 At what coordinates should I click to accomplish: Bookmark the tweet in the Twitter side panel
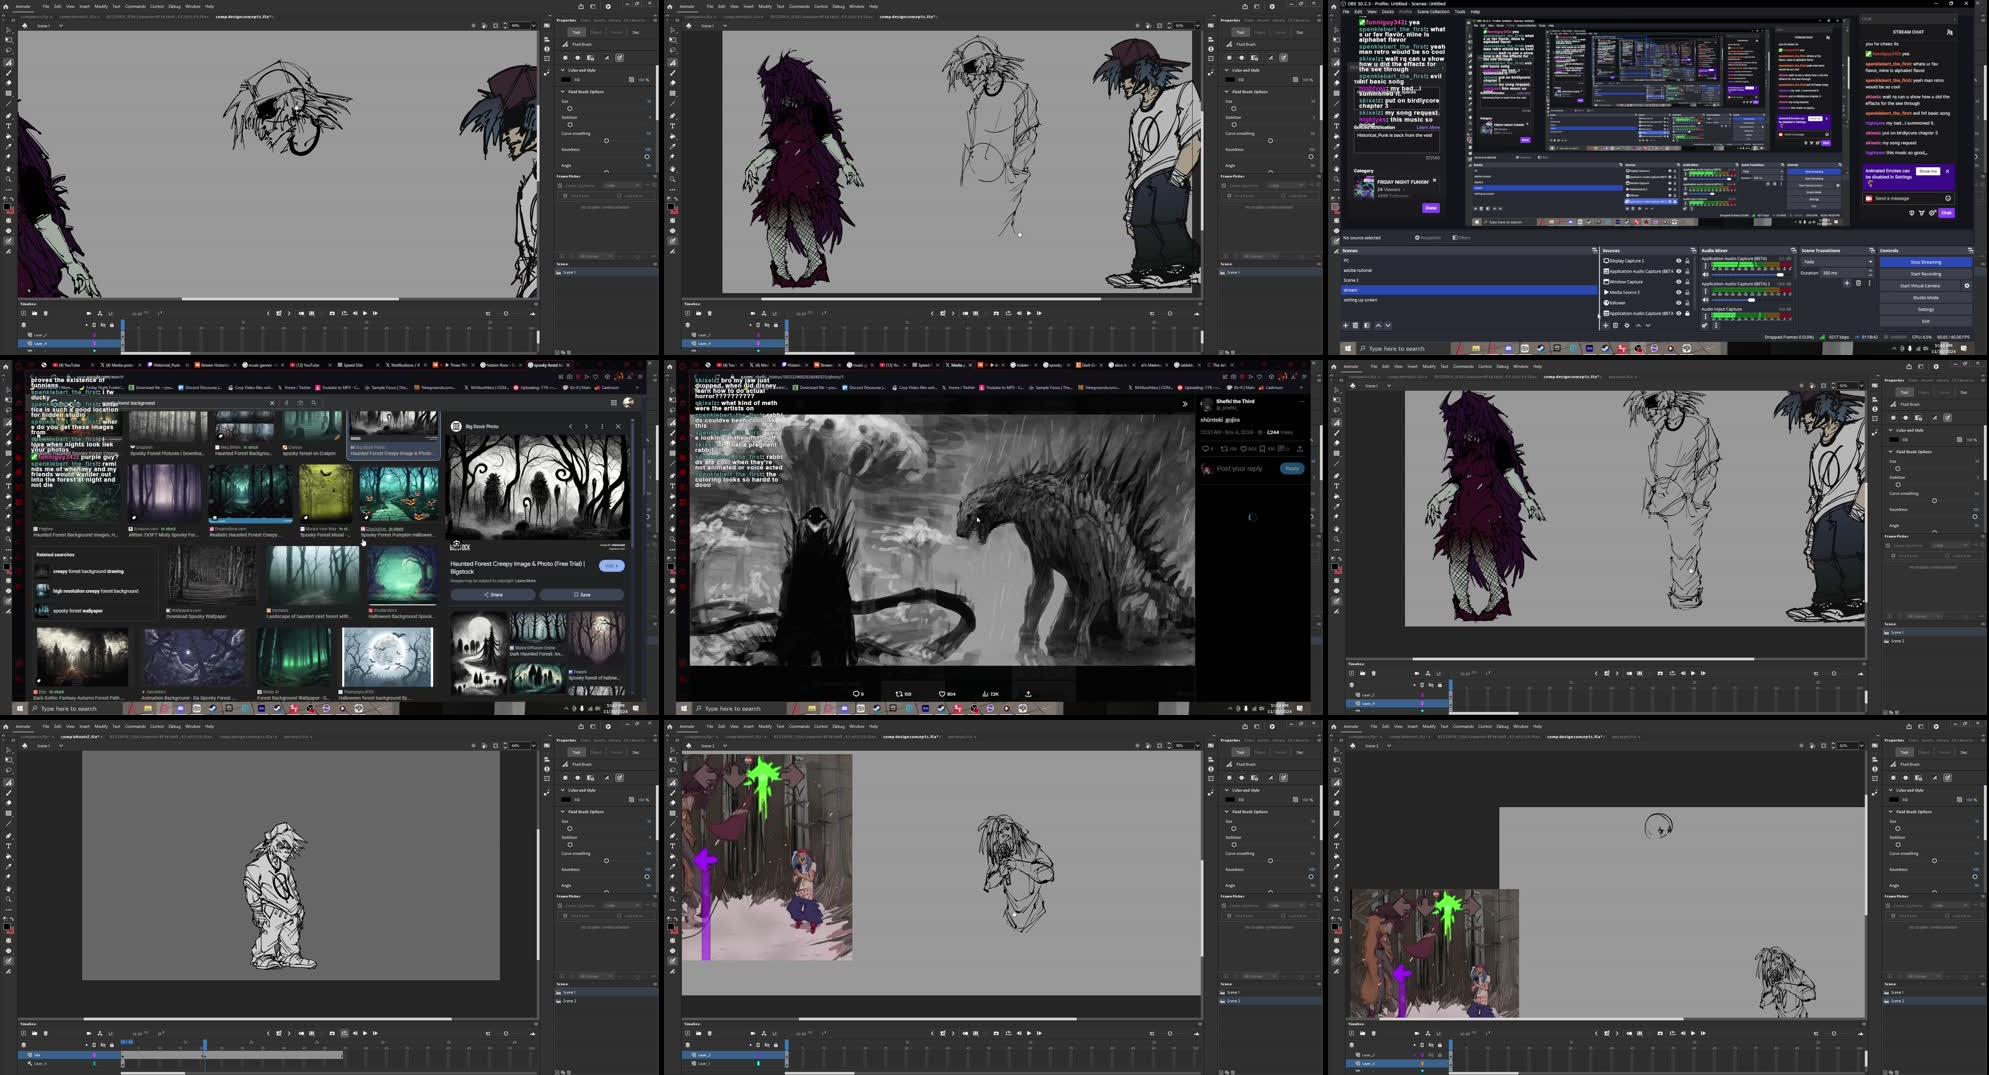1262,449
